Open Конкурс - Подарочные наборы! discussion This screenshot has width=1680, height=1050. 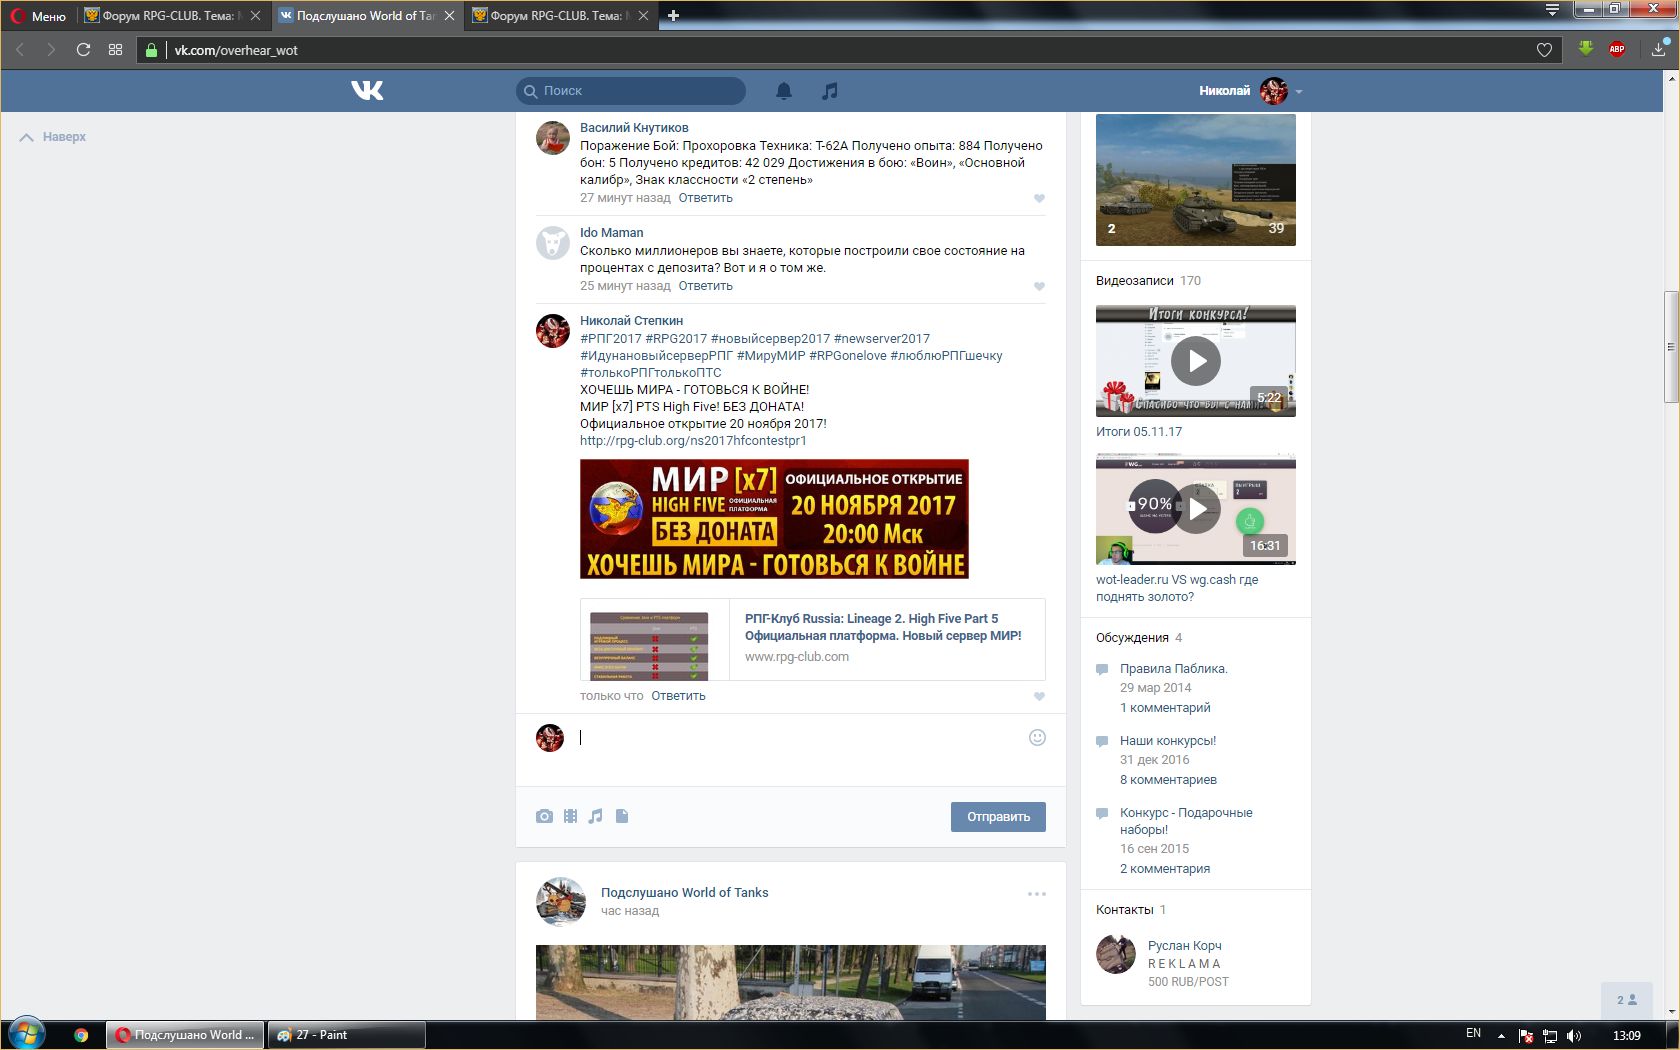pyautogui.click(x=1186, y=821)
